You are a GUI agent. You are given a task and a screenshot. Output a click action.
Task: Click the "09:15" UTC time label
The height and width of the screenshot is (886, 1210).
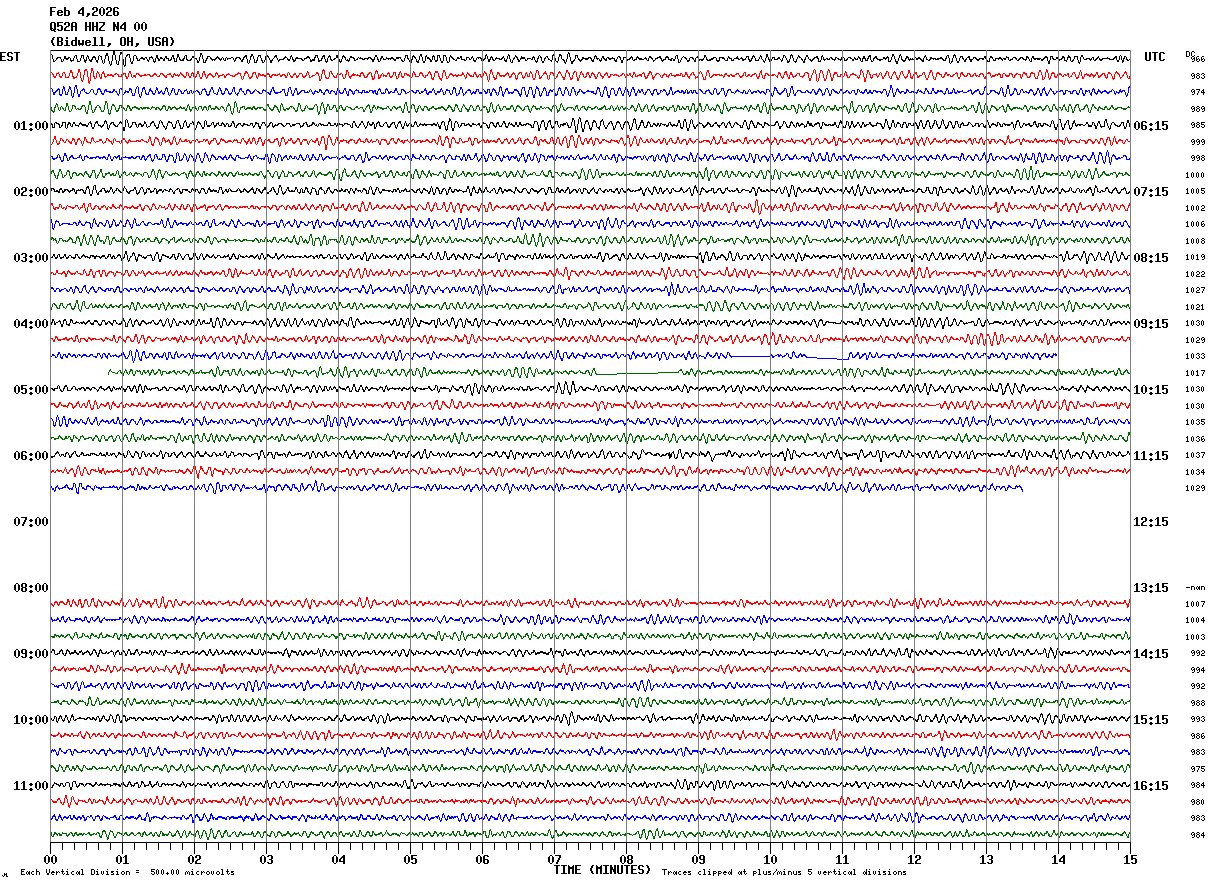[1151, 324]
